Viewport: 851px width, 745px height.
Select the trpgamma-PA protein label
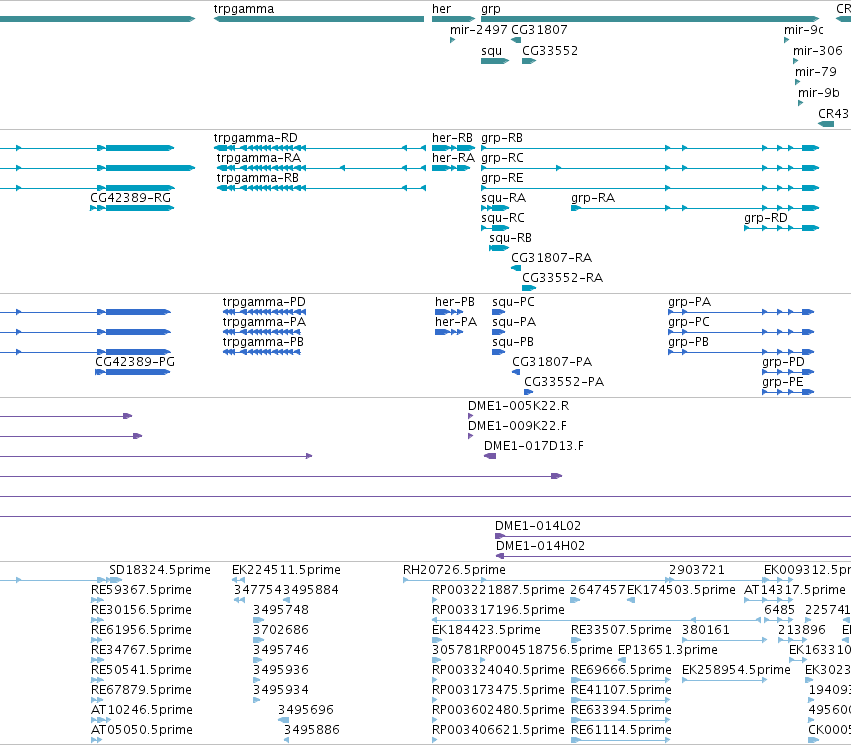coord(264,322)
